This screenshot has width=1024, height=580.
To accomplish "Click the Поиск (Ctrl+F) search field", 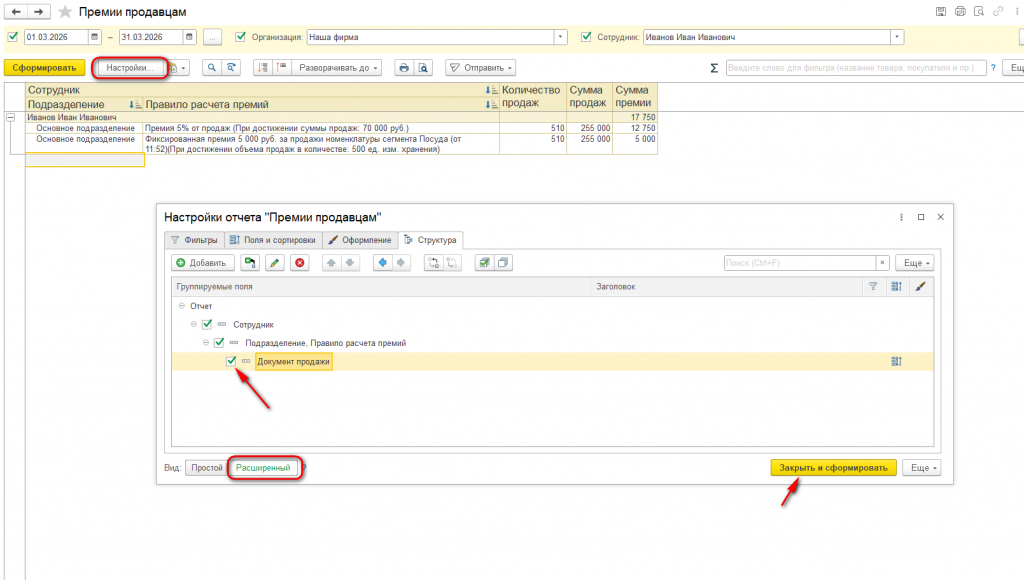I will (800, 263).
